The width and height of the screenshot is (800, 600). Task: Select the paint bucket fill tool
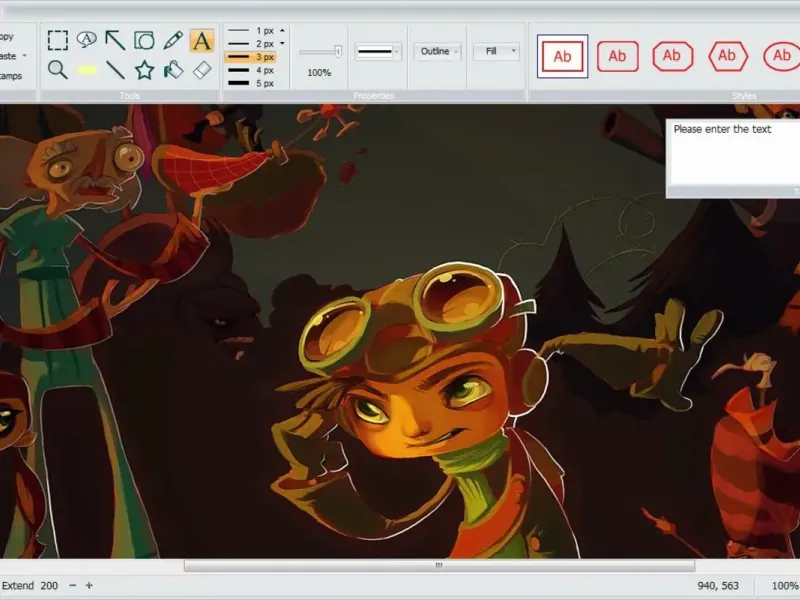(174, 70)
